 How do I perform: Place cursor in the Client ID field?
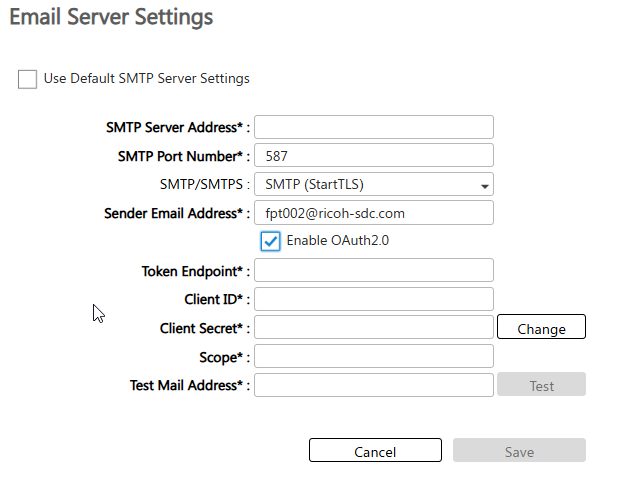coord(374,299)
